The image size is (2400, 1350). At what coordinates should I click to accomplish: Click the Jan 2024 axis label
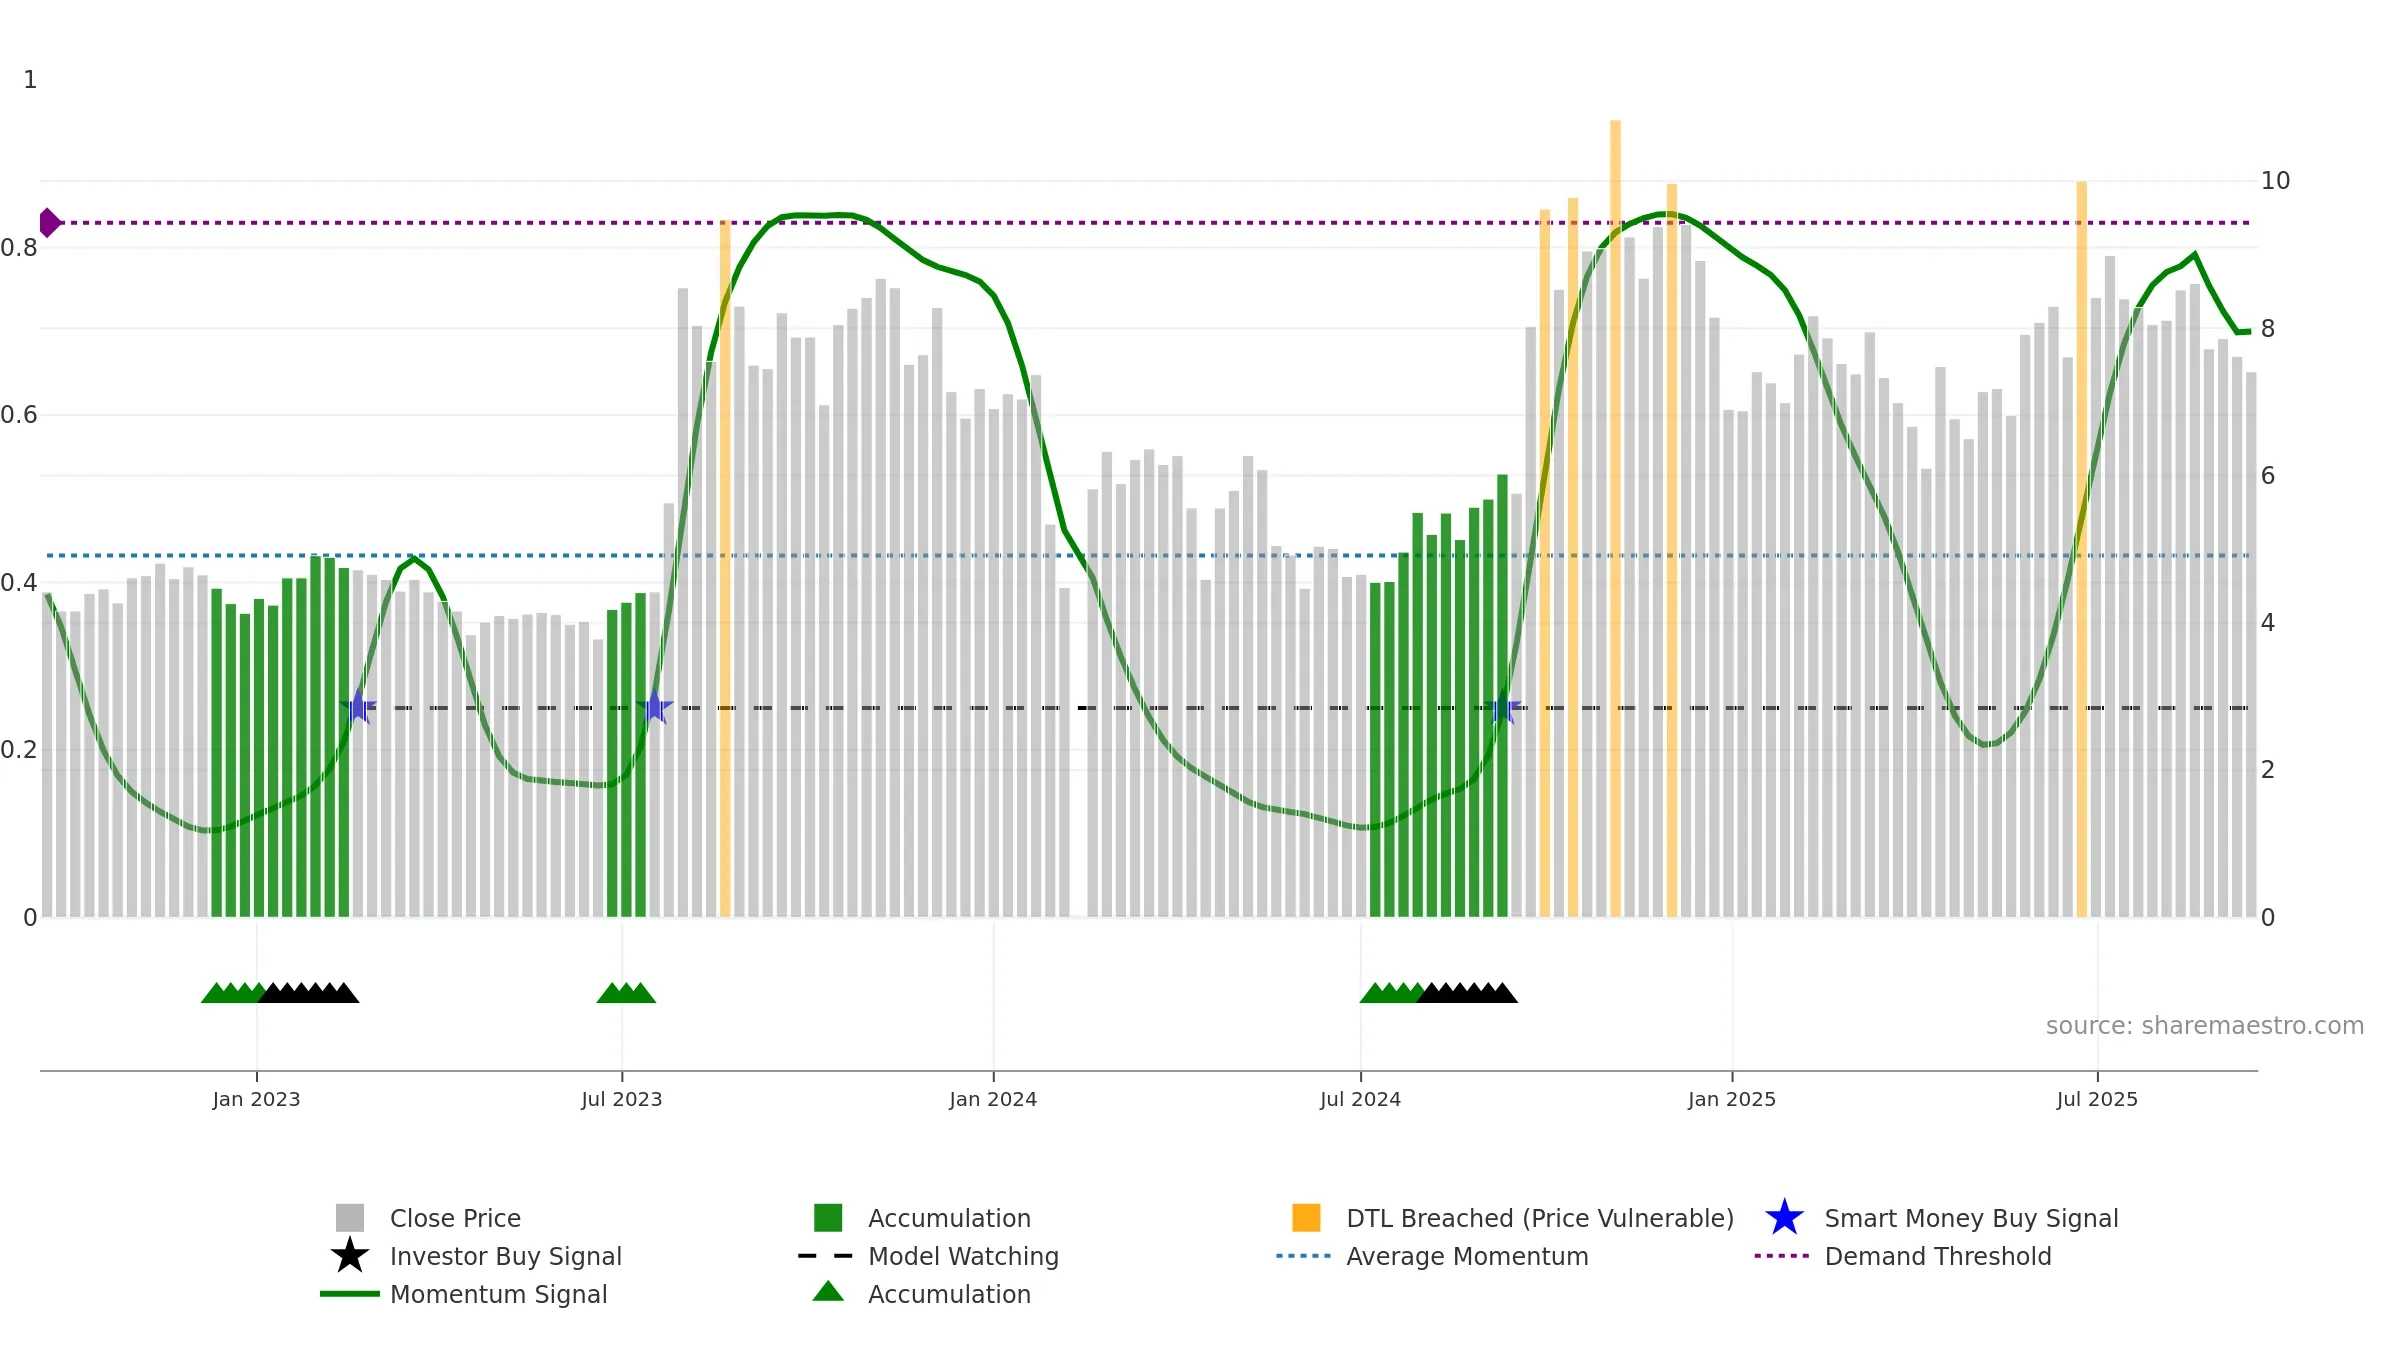(993, 1099)
